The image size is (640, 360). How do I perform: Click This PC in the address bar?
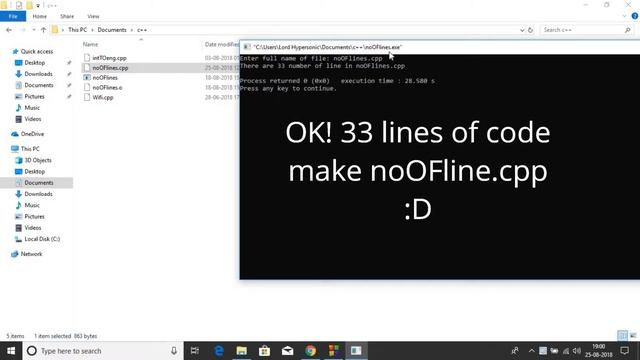coord(77,30)
